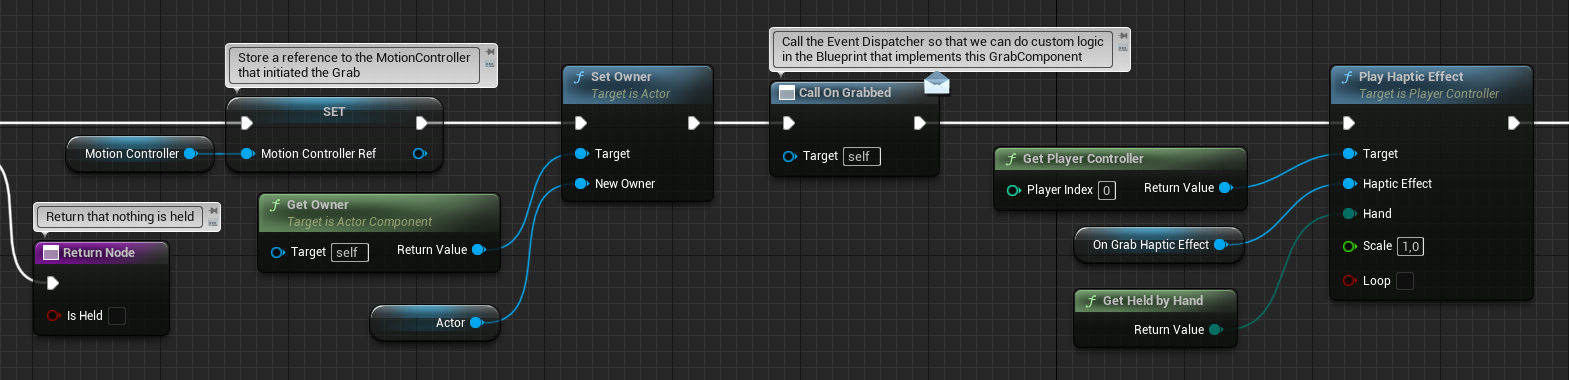Click the New Owner input pin
Image resolution: width=1569 pixels, height=380 pixels.
pos(581,183)
